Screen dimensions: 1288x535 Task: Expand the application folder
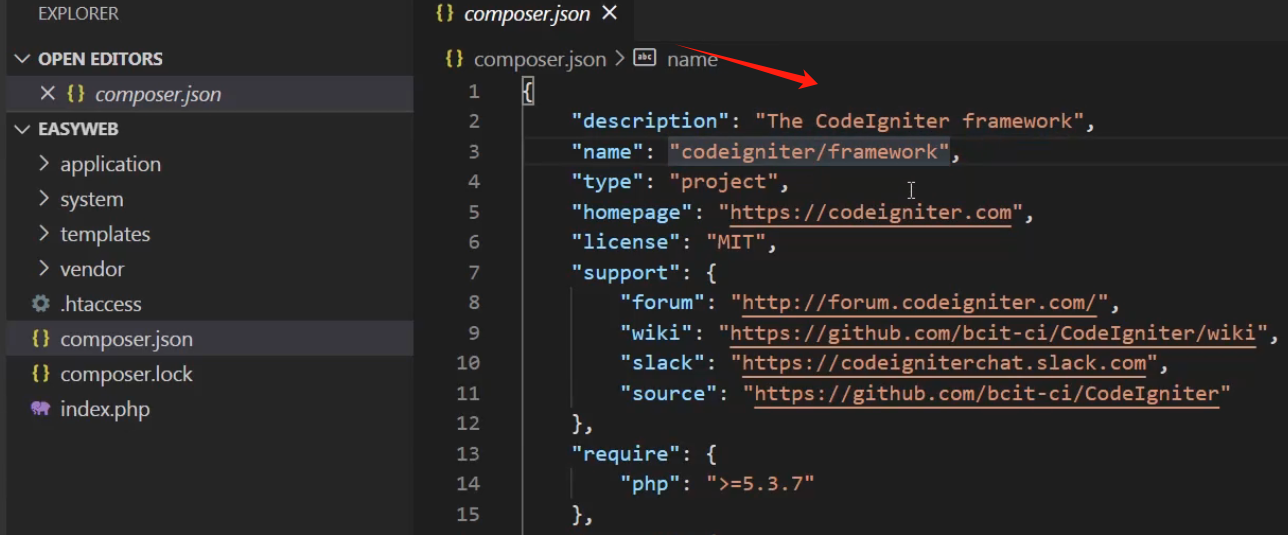(x=110, y=164)
